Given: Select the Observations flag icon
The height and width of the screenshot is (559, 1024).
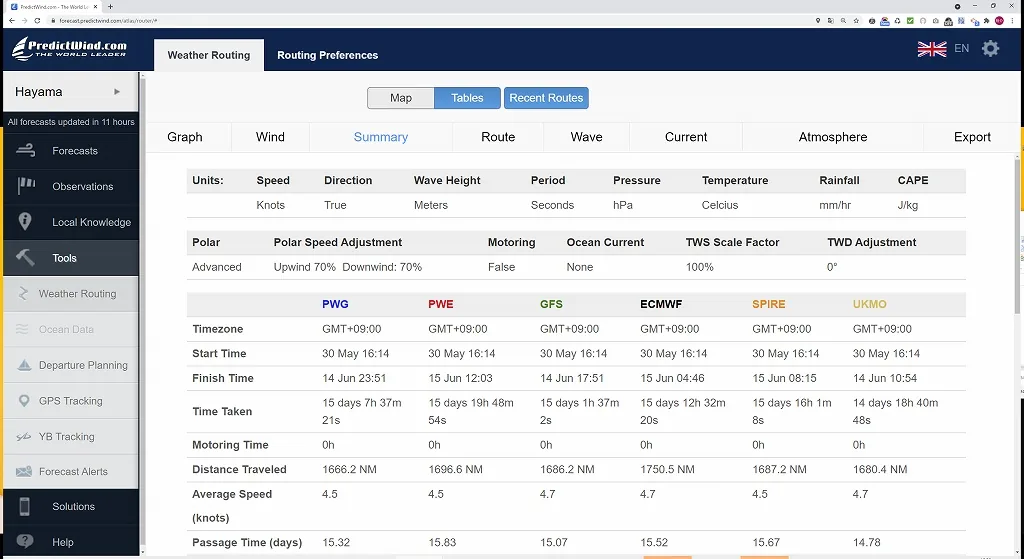Looking at the screenshot, I should 25,186.
